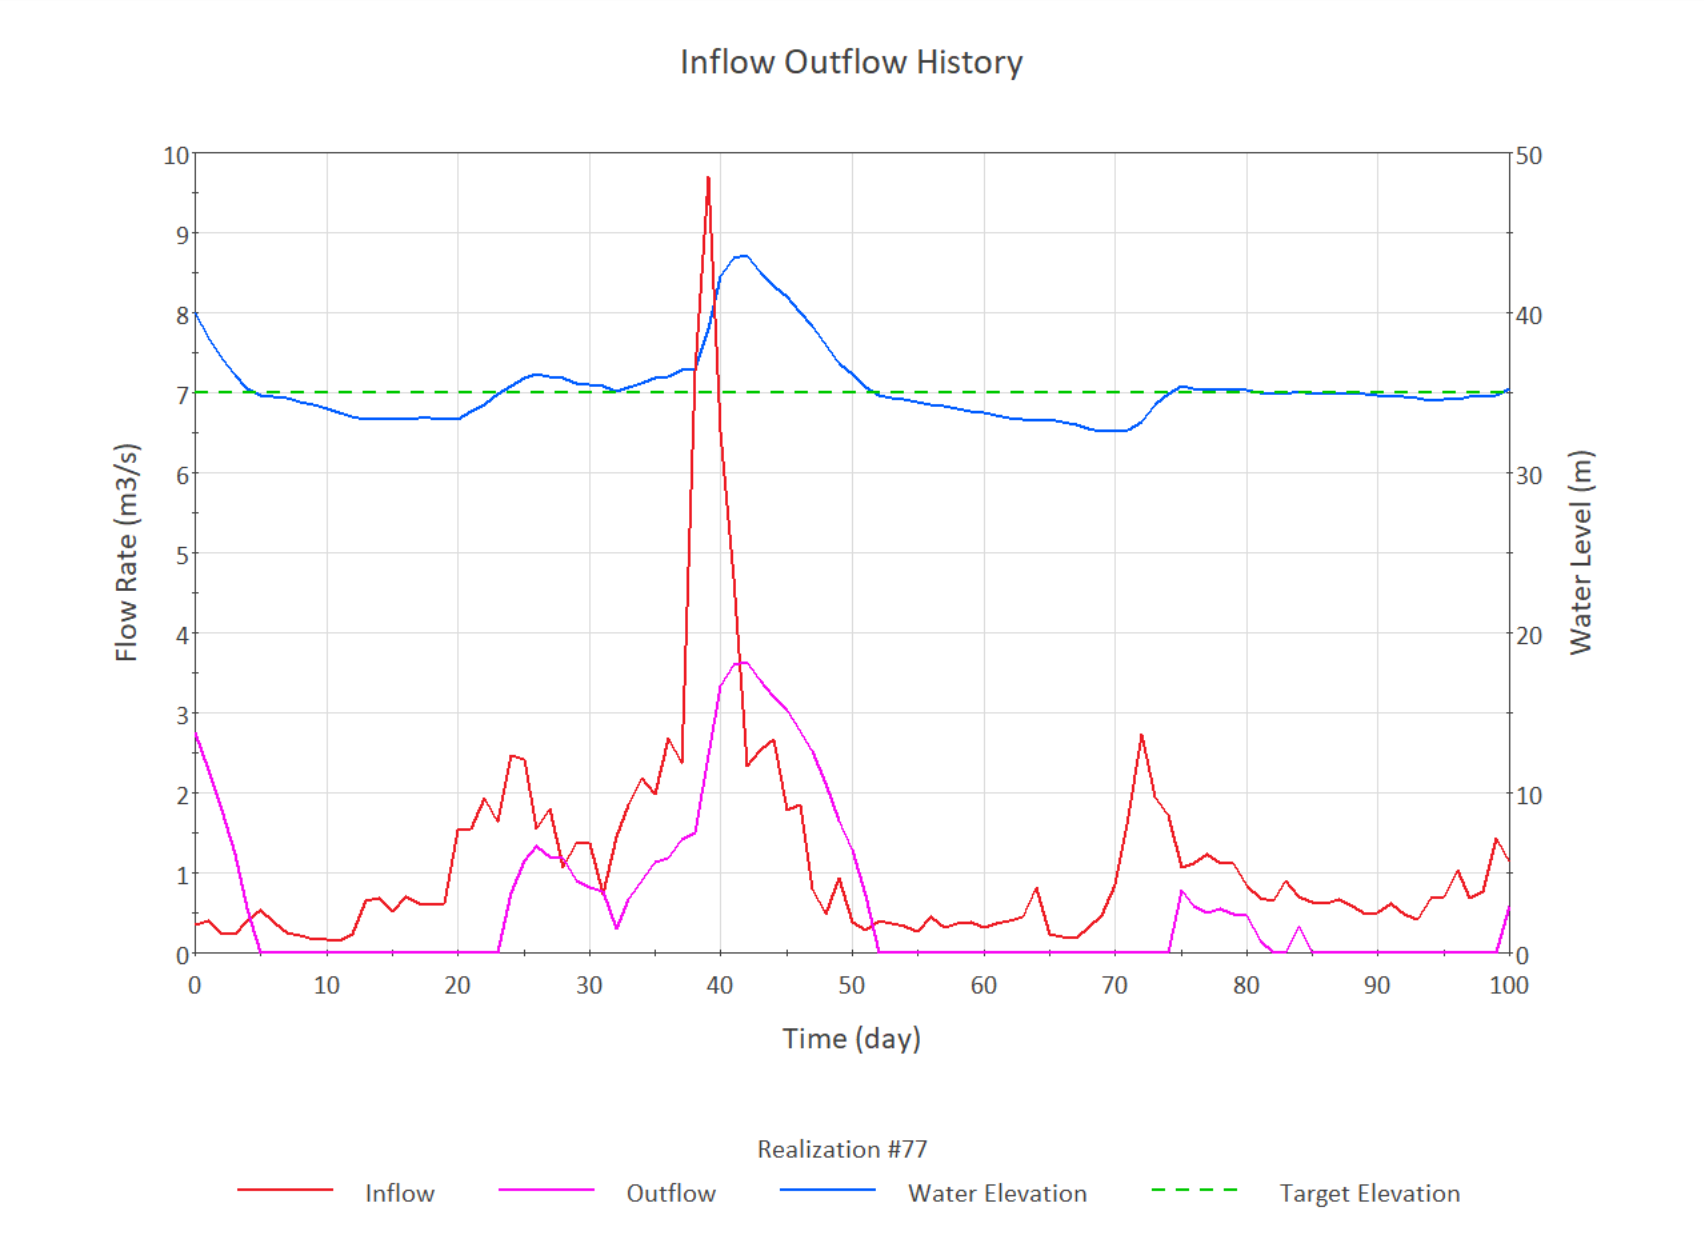This screenshot has height=1238, width=1704.
Task: Toggle the Outflow legend text label
Action: 671,1193
